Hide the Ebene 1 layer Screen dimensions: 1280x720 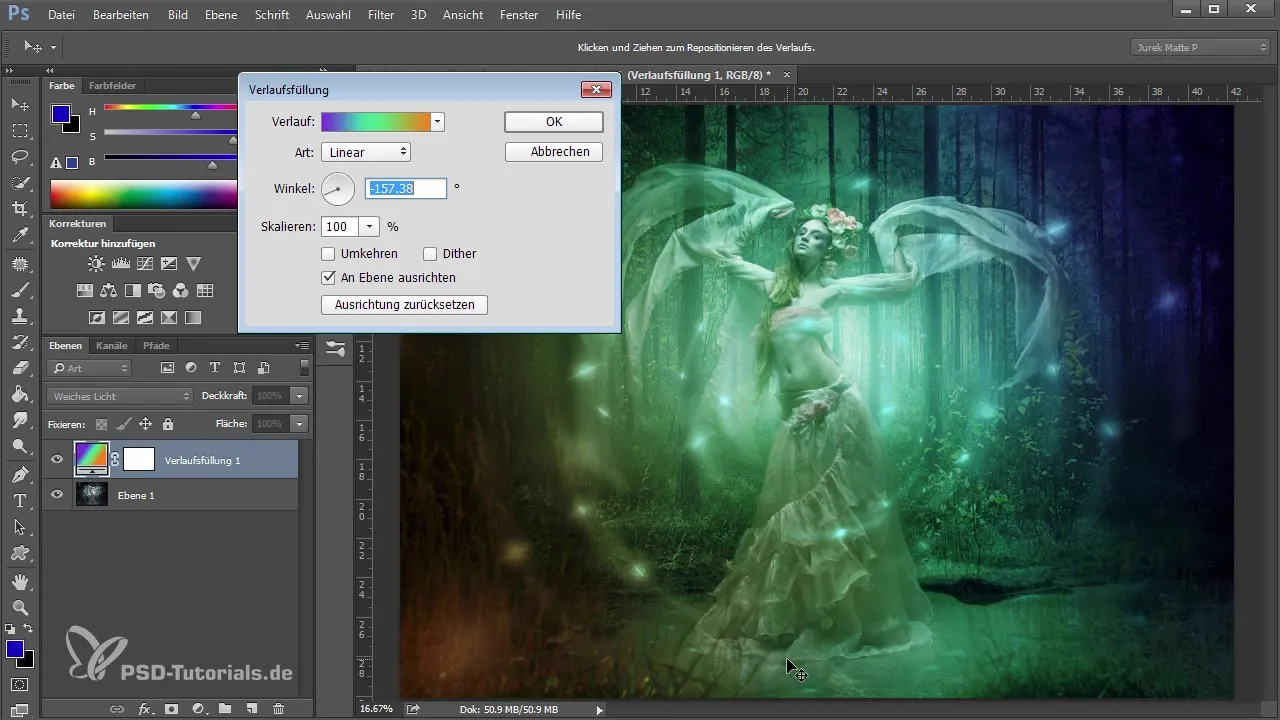[57, 494]
